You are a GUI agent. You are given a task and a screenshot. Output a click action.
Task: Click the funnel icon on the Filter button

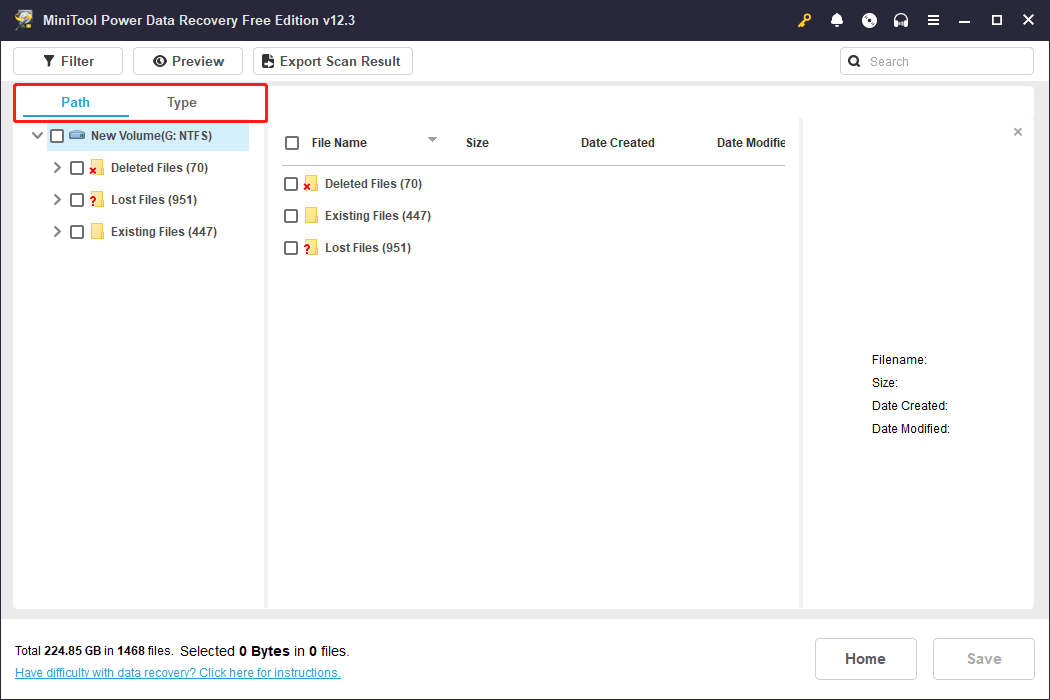click(44, 61)
